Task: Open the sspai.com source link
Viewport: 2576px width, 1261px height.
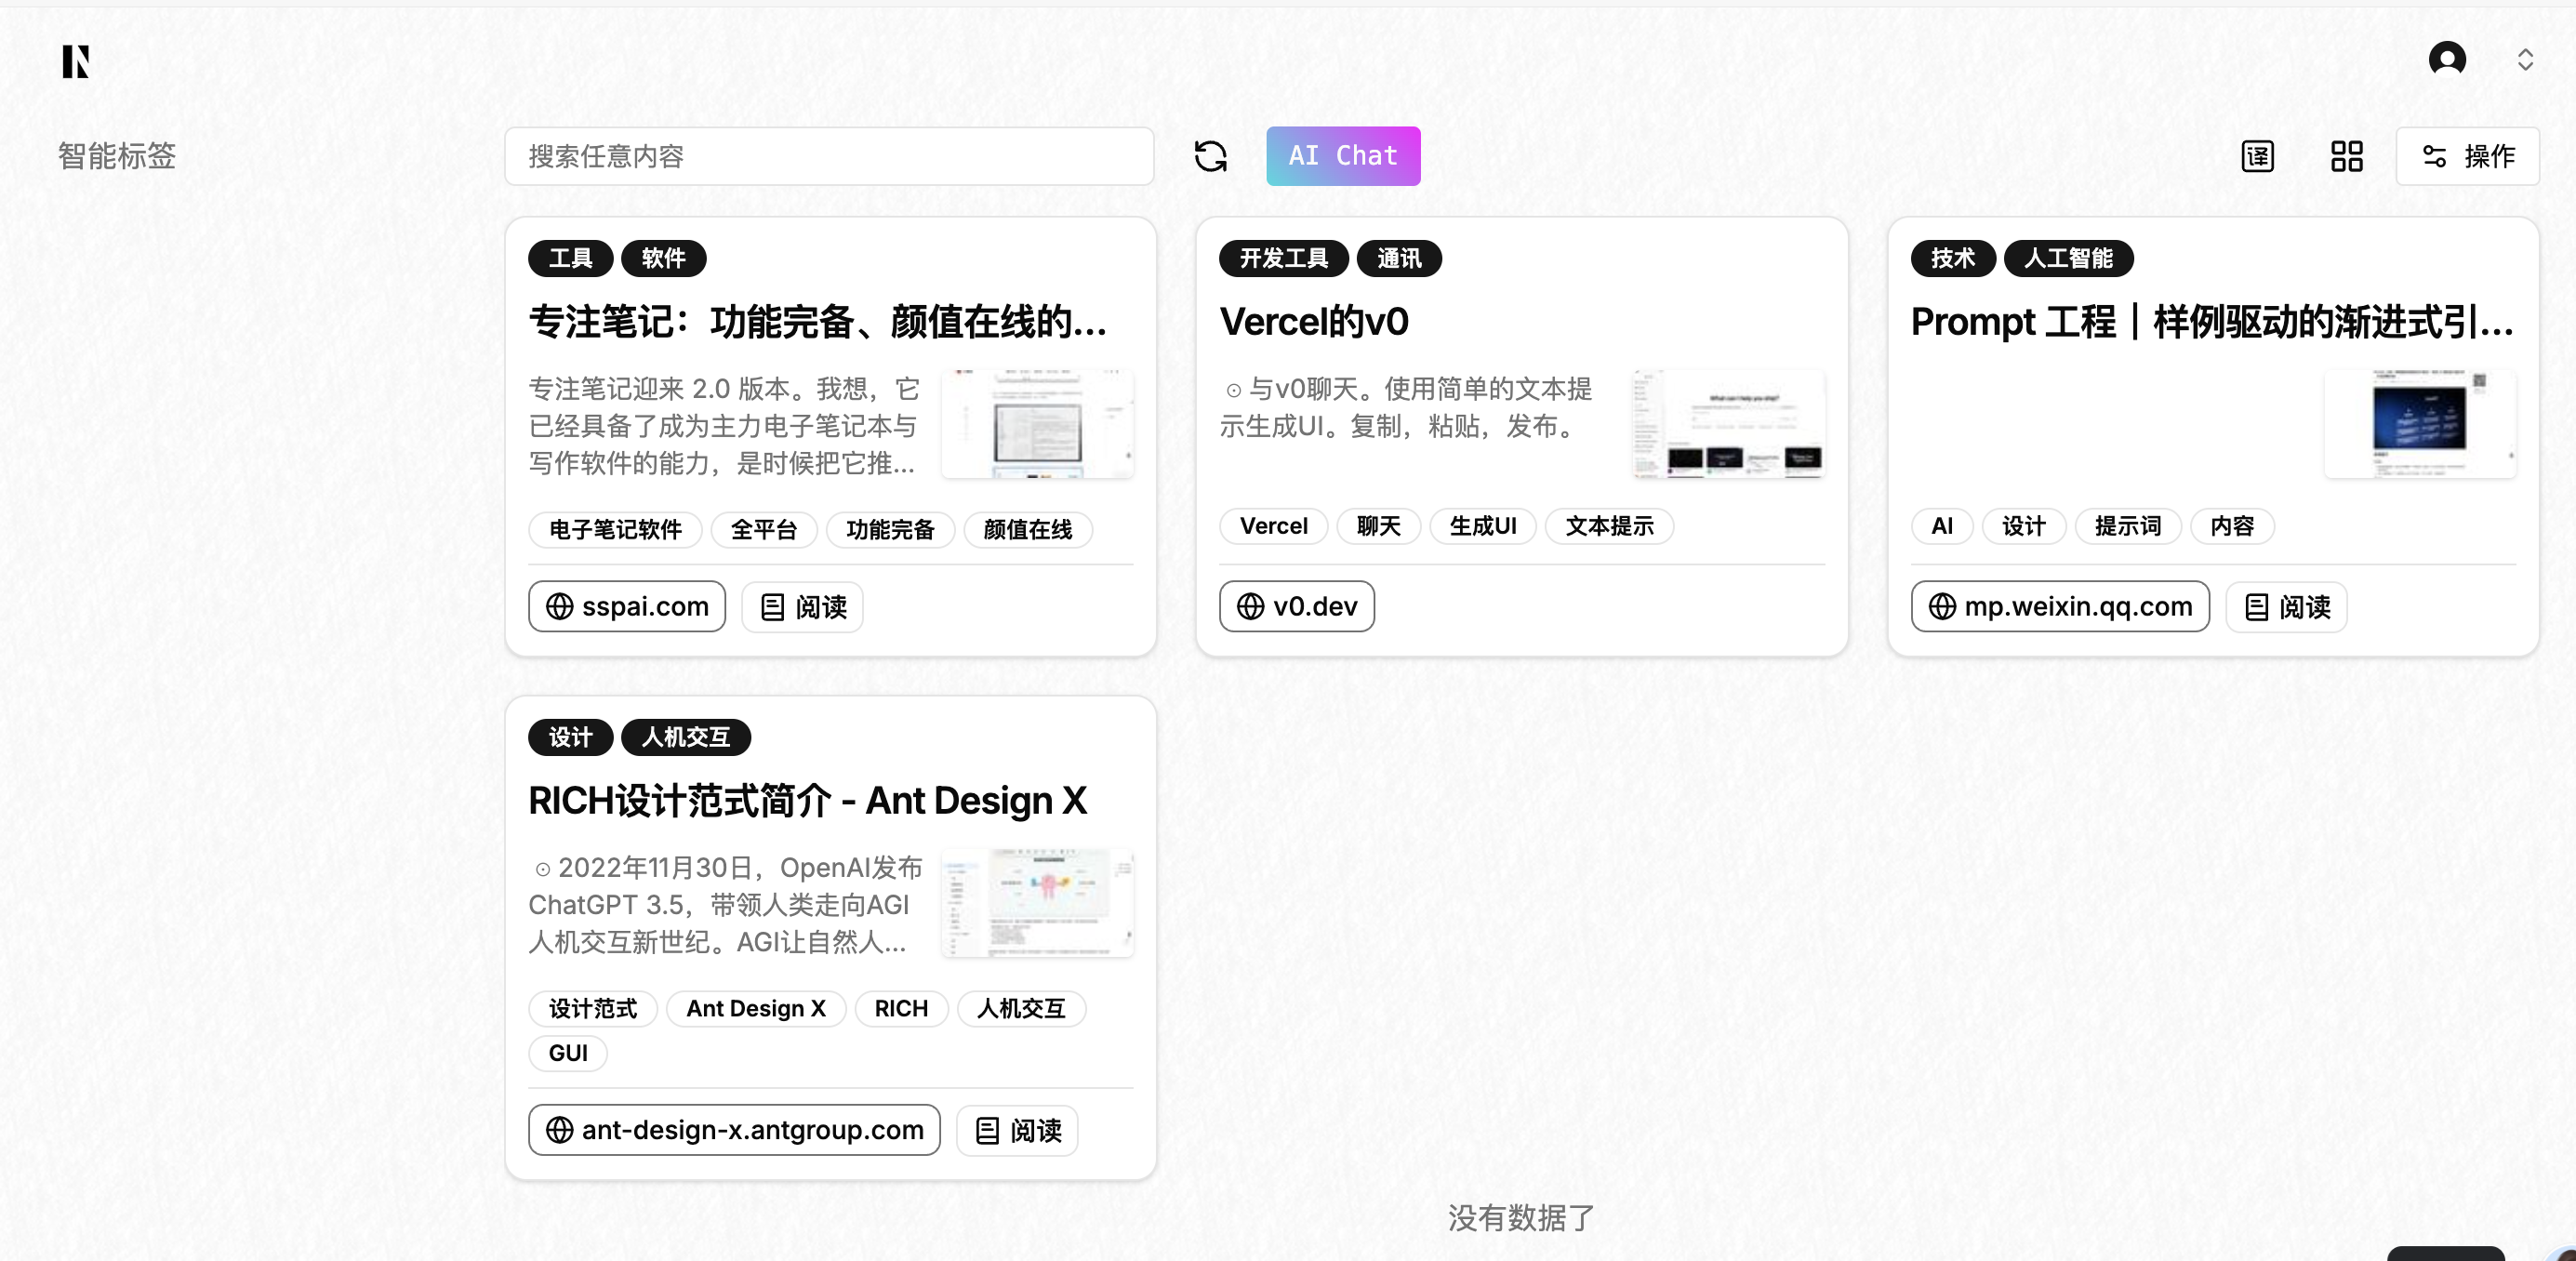Action: click(627, 606)
